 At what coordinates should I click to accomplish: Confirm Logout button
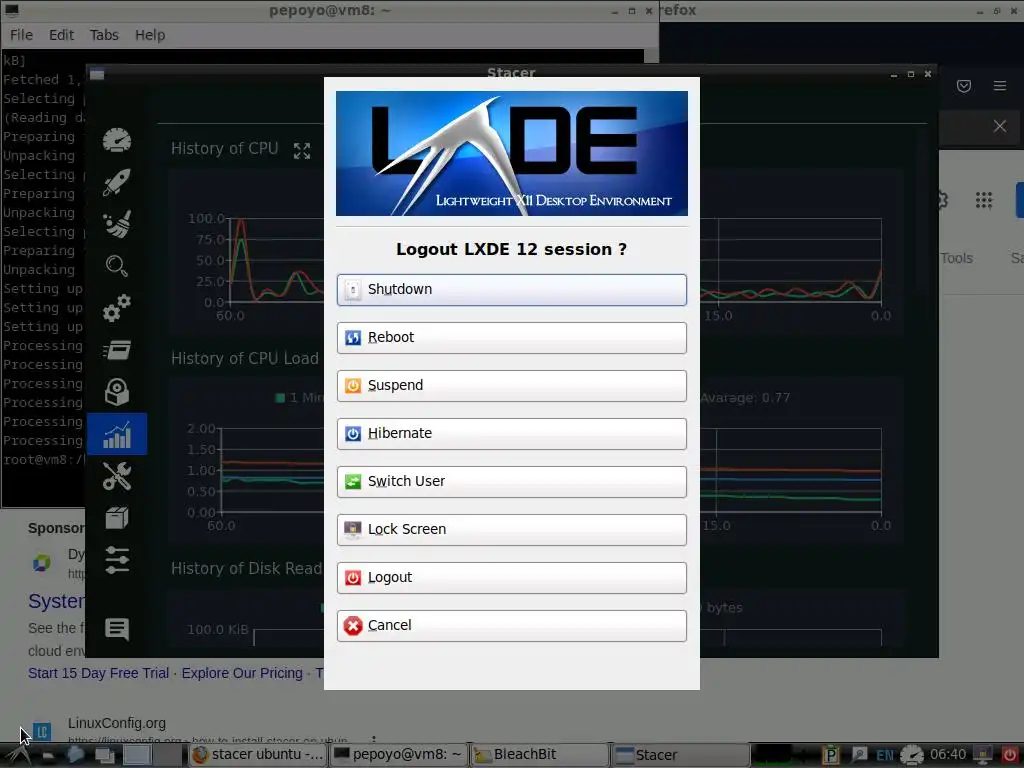click(511, 577)
